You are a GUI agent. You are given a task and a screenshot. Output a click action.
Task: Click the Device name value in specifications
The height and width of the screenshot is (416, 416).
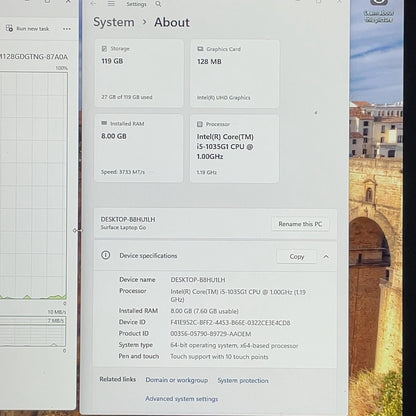(x=198, y=280)
